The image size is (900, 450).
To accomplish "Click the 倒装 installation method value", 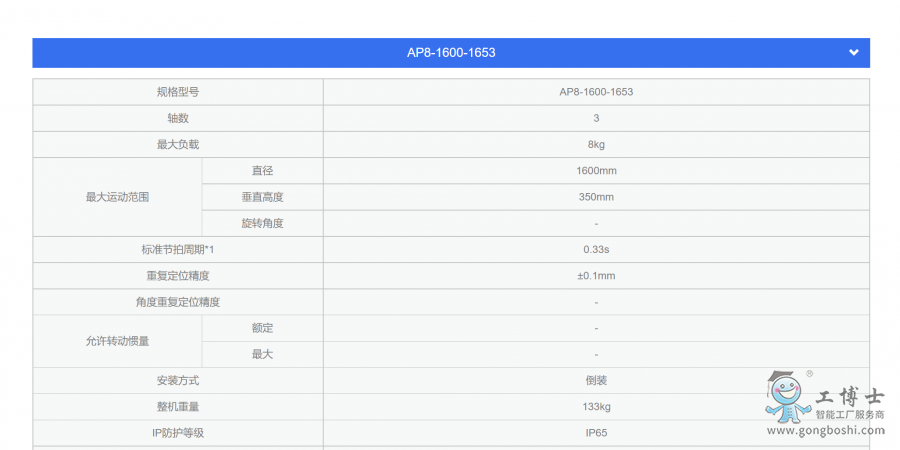I will click(596, 381).
